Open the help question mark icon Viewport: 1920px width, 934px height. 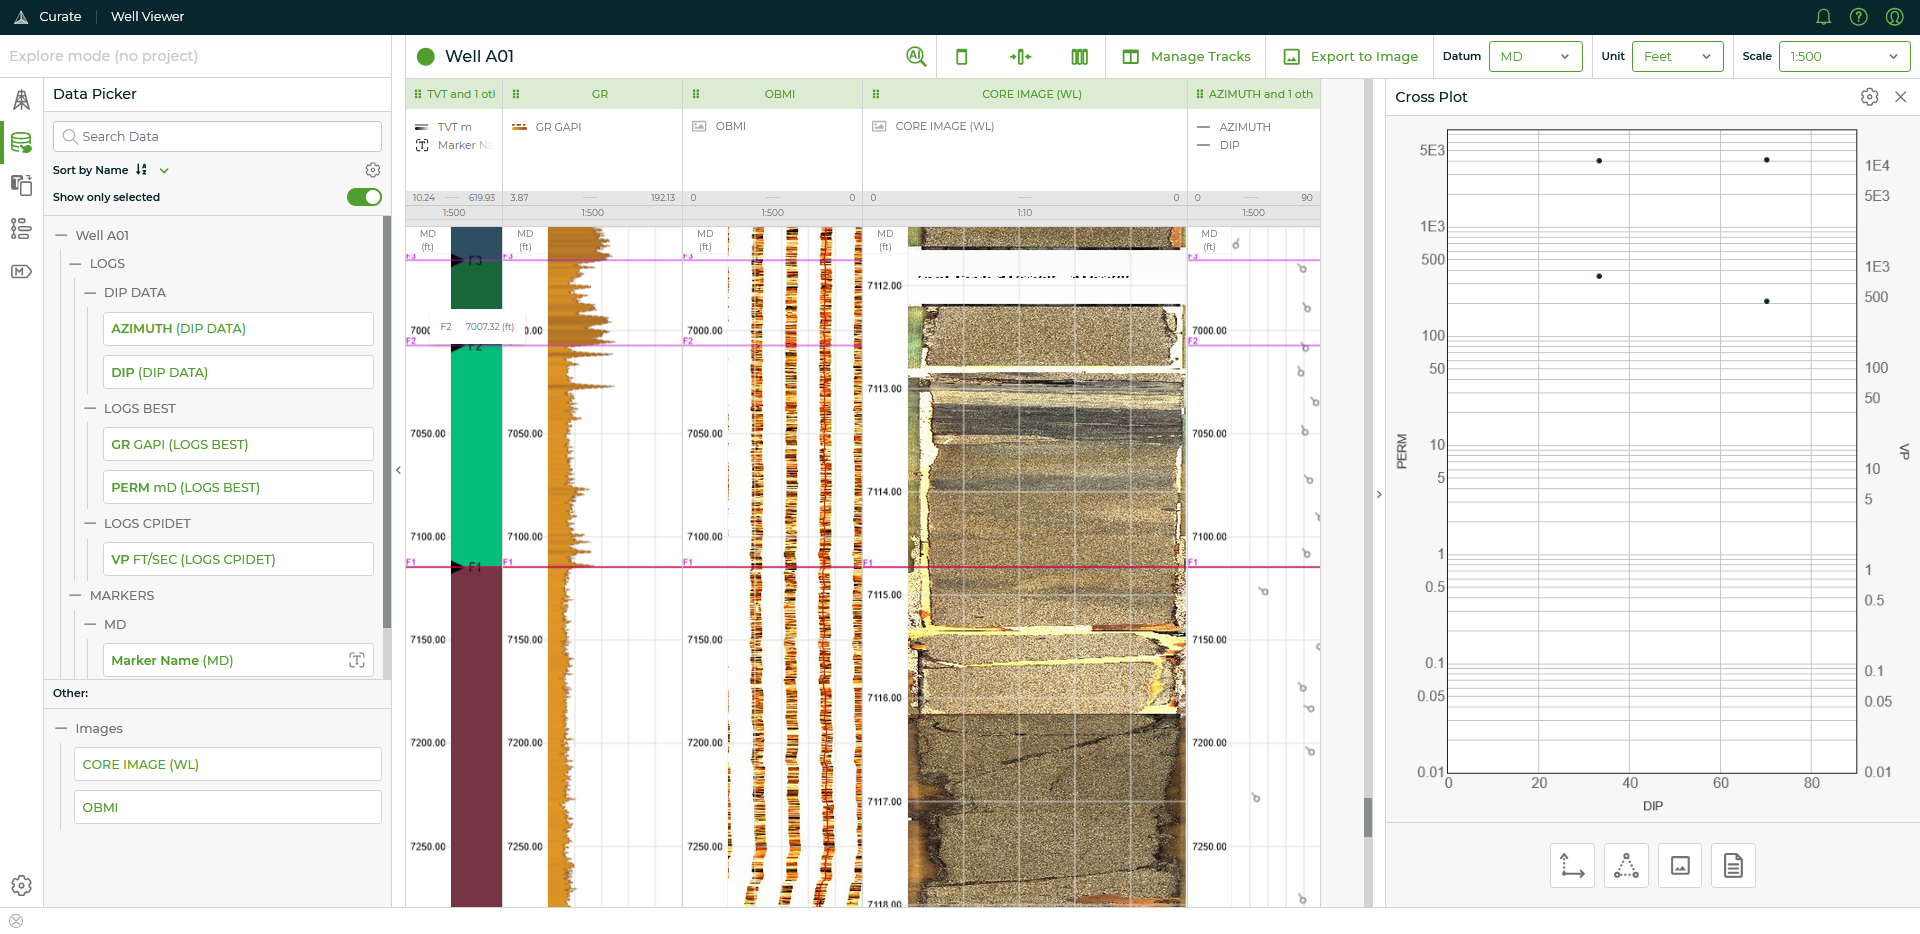coord(1858,17)
